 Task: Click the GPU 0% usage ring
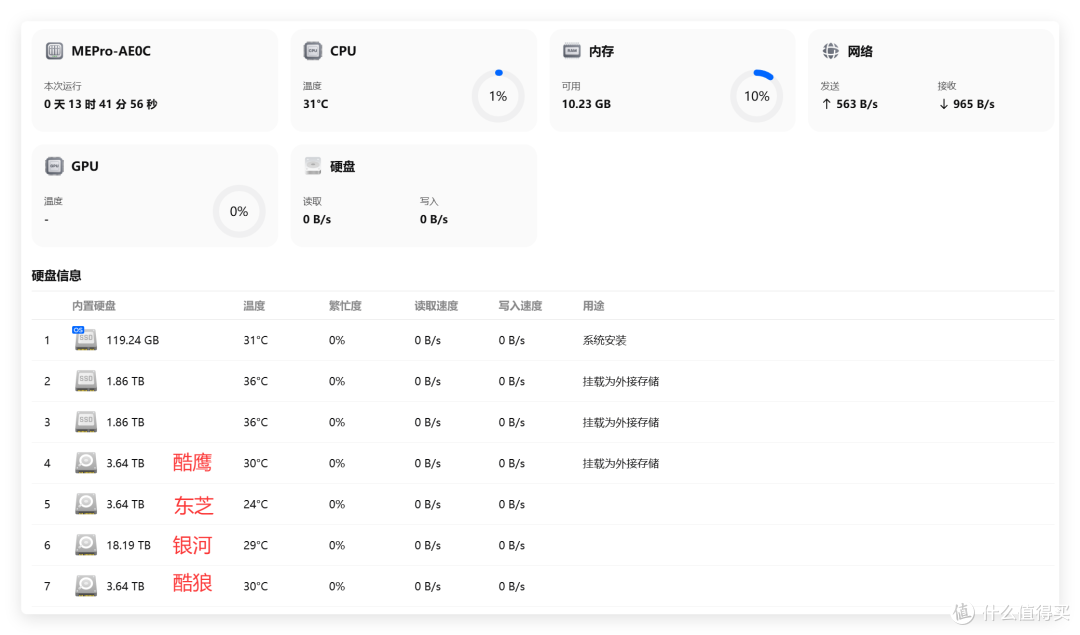pyautogui.click(x=239, y=211)
